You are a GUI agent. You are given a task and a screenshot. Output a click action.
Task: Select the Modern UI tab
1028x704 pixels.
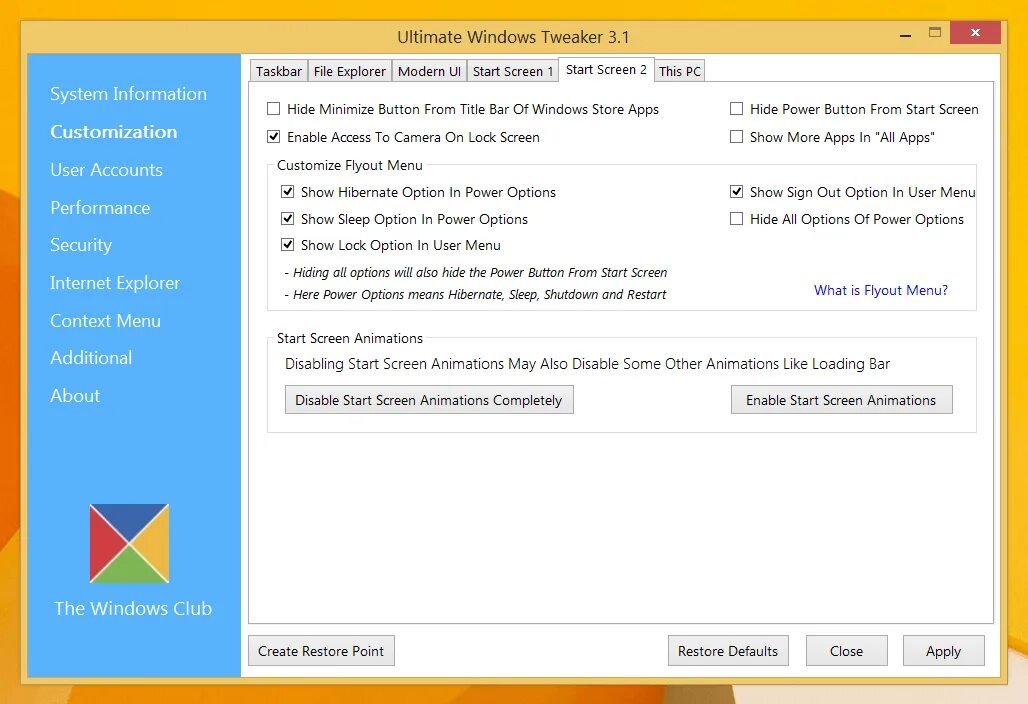coord(429,71)
